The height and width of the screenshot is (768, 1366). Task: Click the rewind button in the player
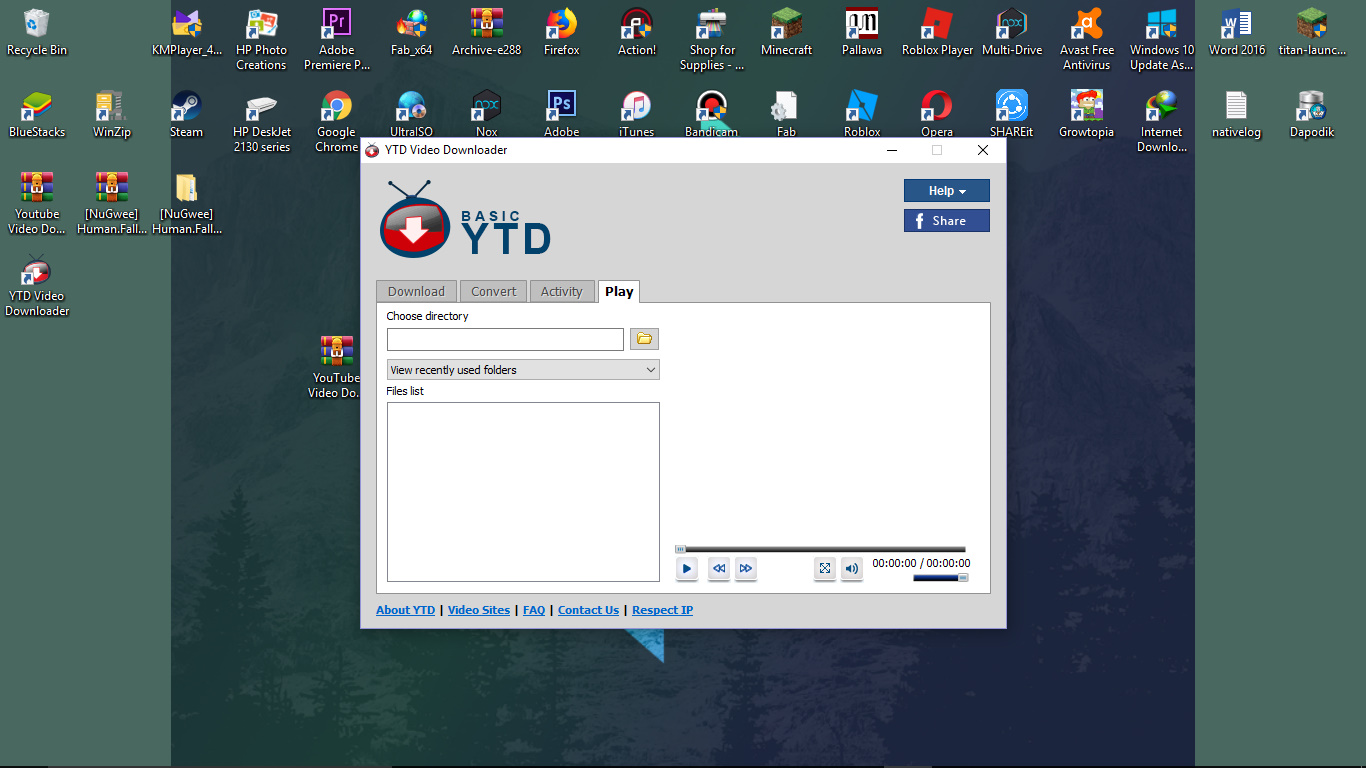718,569
